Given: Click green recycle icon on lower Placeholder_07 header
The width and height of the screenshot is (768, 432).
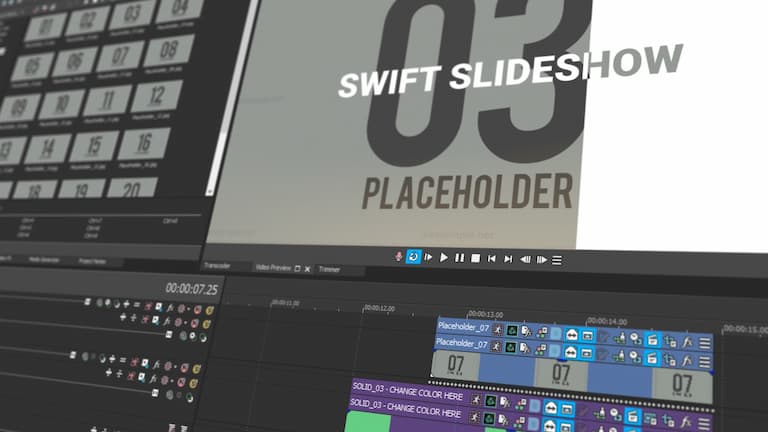Looking at the screenshot, I should [x=510, y=348].
